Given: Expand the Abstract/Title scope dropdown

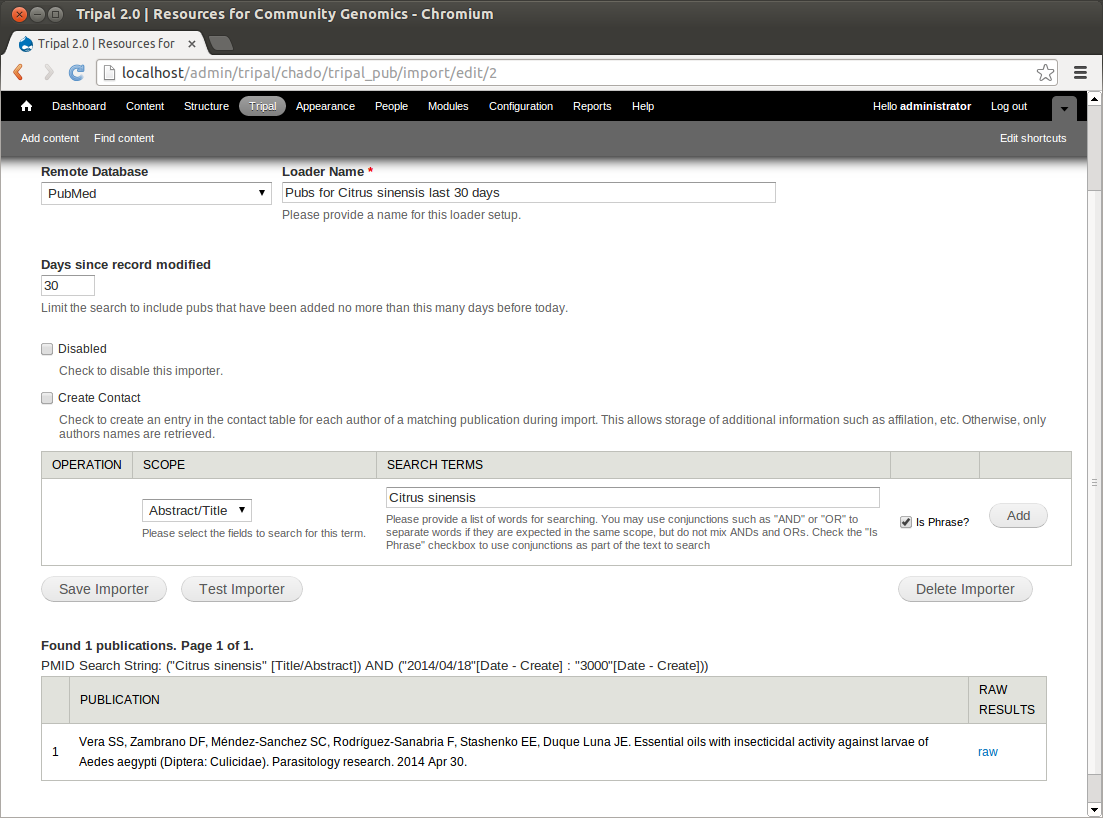Looking at the screenshot, I should point(197,511).
